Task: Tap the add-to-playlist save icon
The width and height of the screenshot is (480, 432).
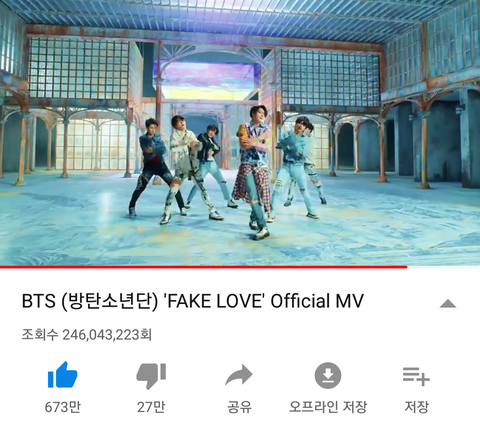Action: pyautogui.click(x=416, y=376)
